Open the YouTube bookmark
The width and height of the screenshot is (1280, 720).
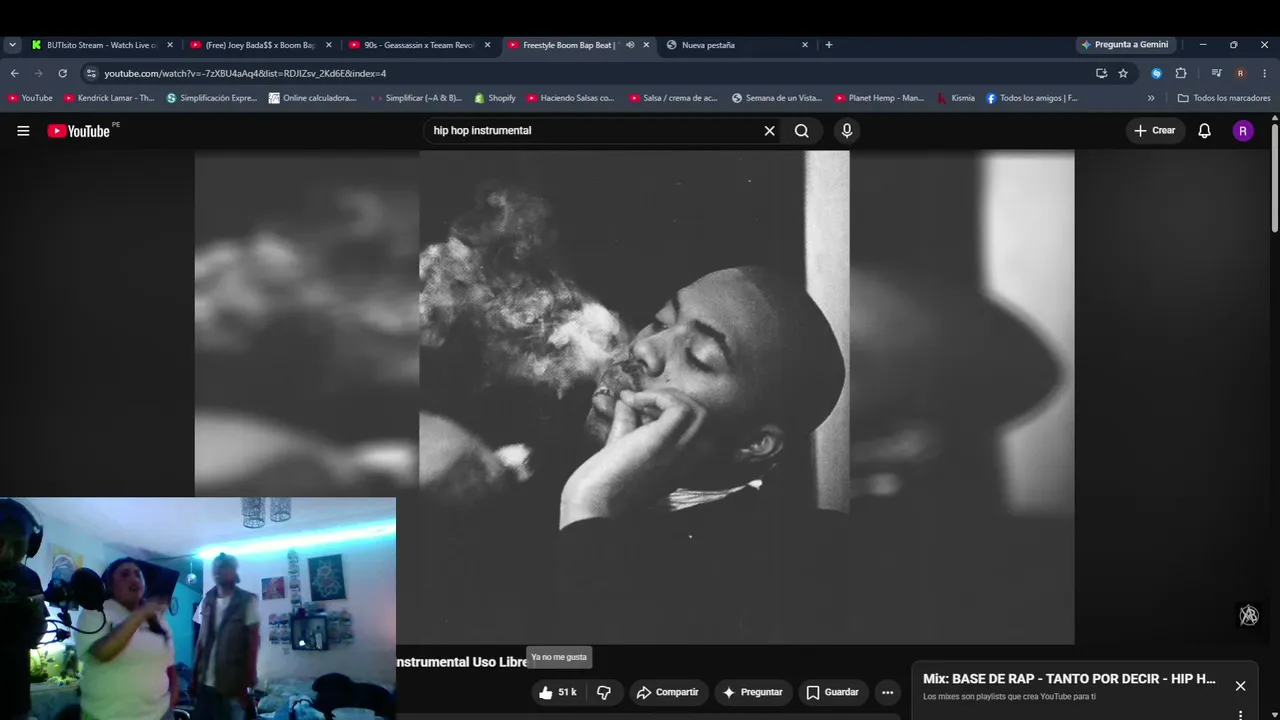pos(30,98)
